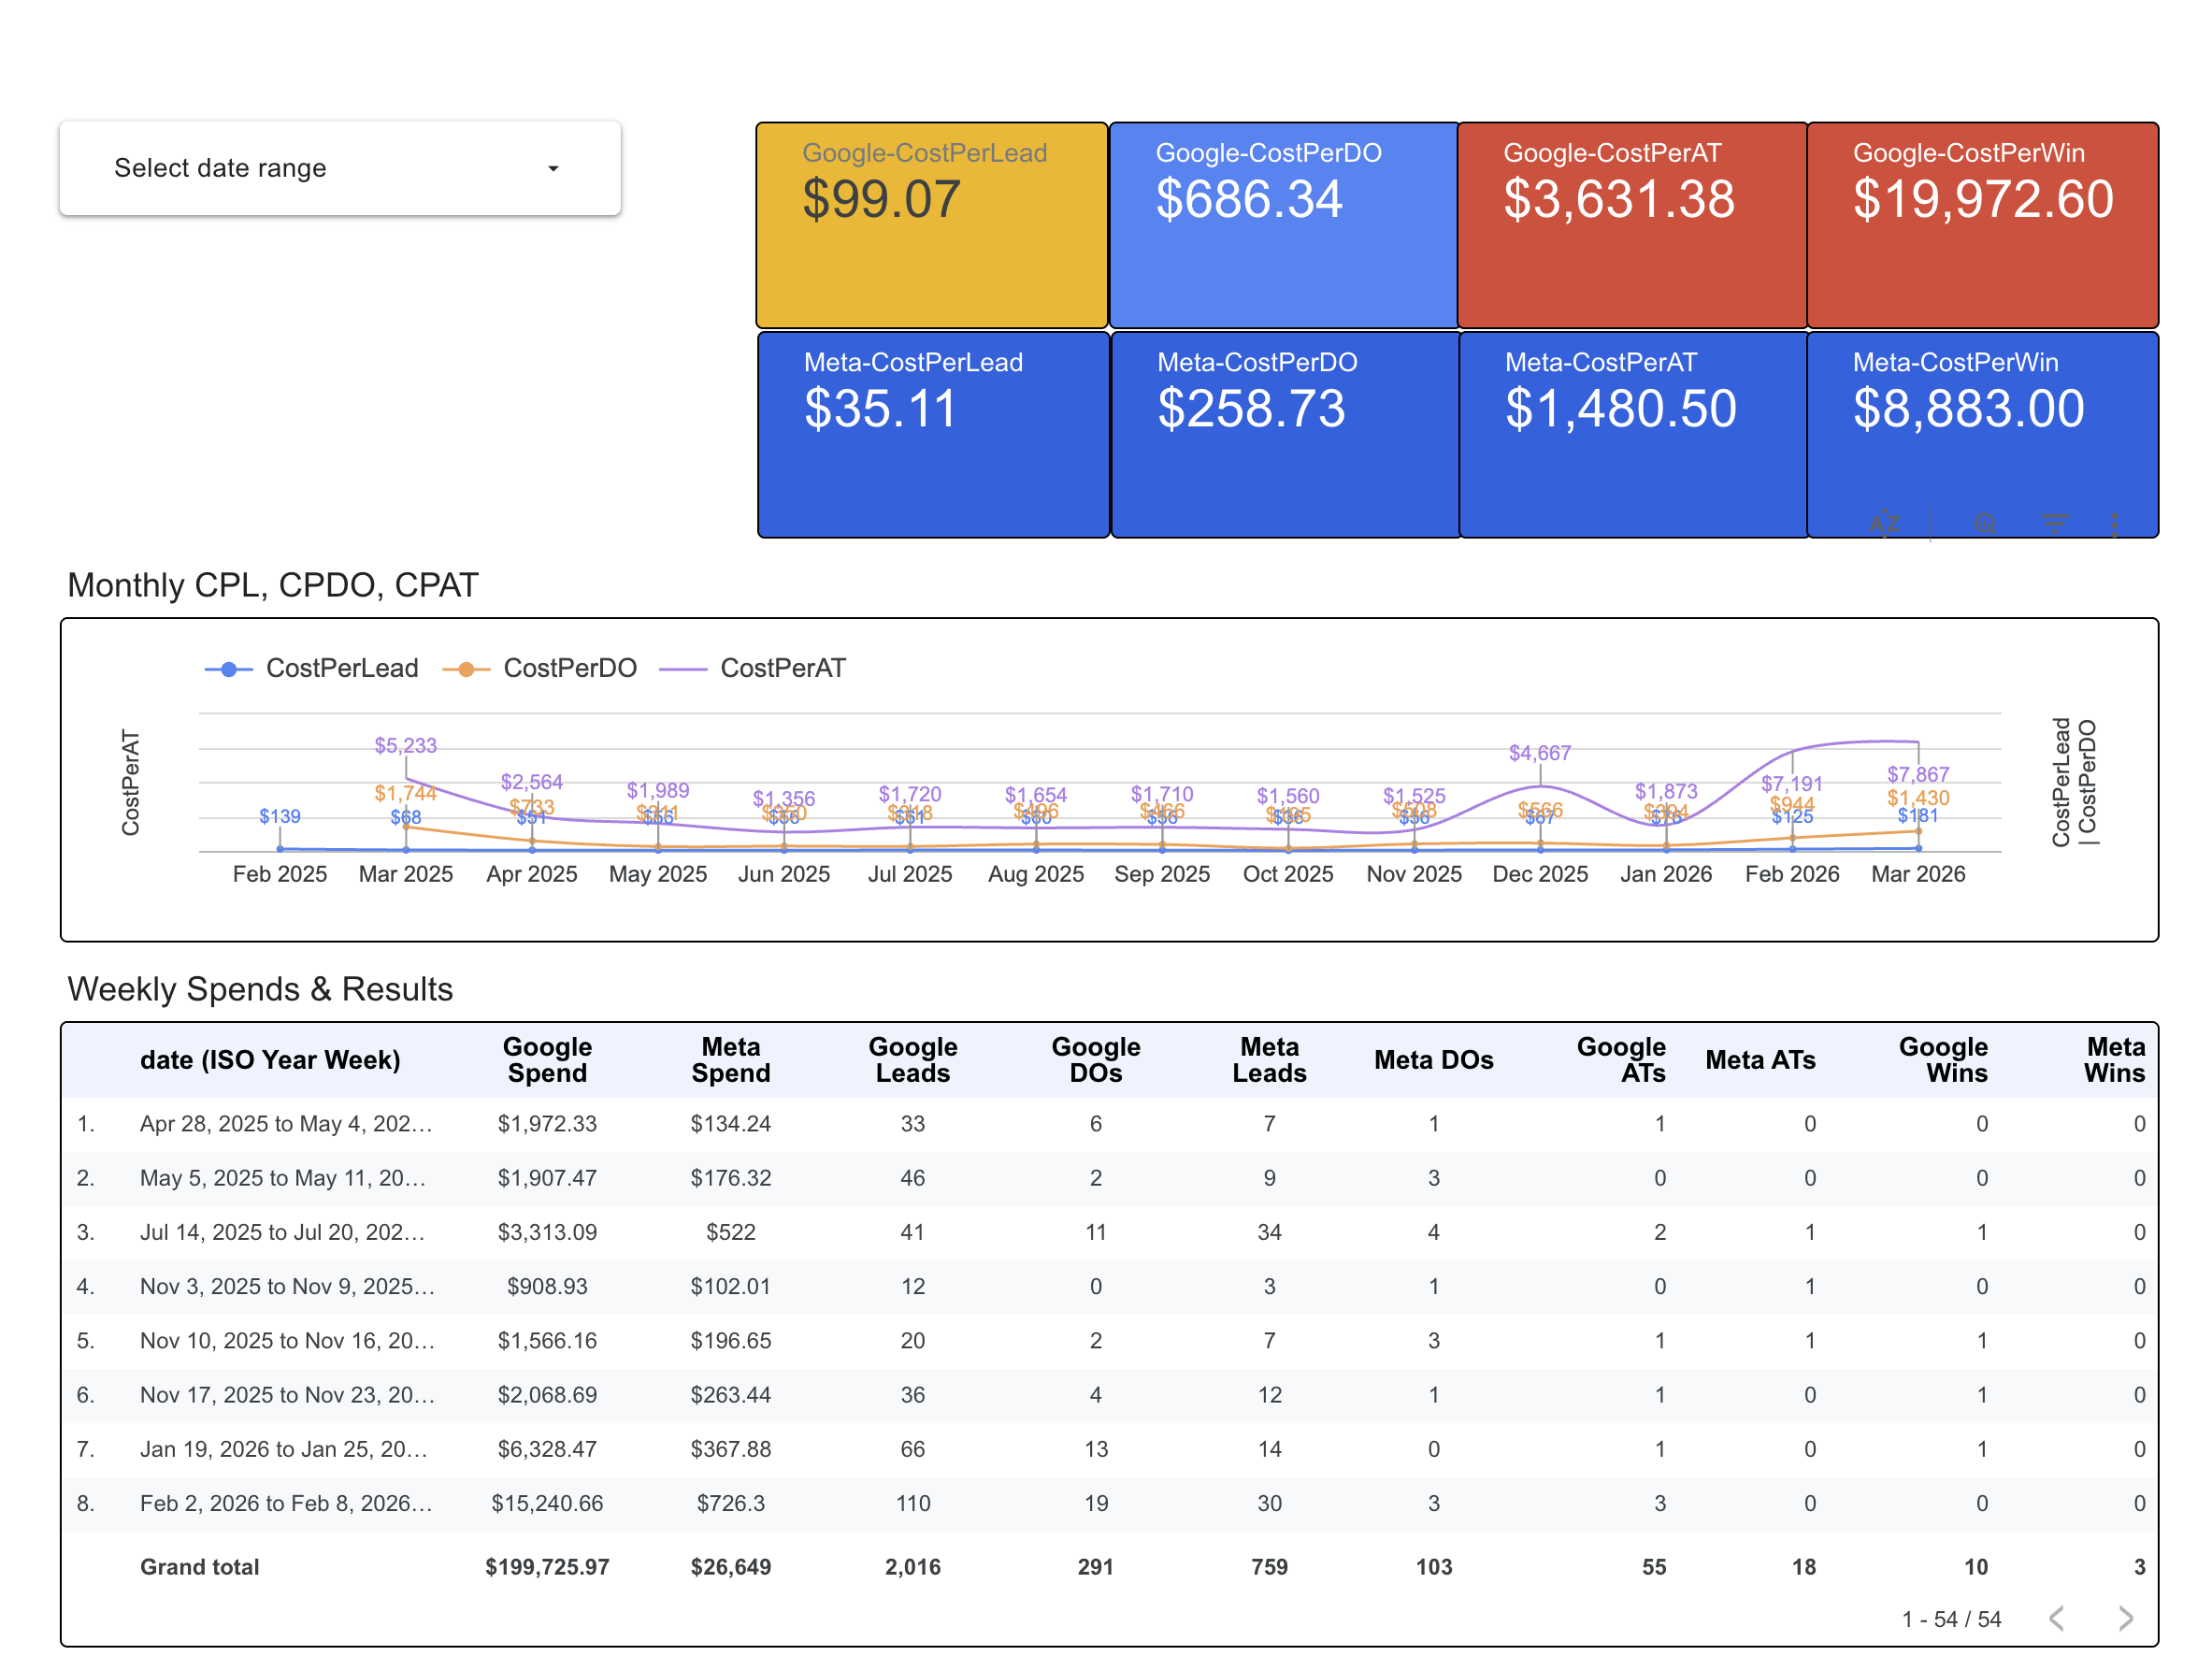Click the Google-CostPerLead scorecard
This screenshot has height=1670, width=2212.
click(931, 226)
